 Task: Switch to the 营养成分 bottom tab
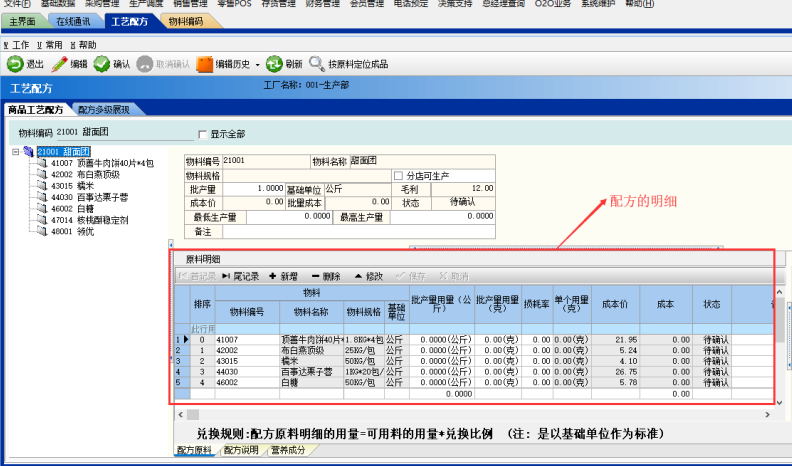pyautogui.click(x=288, y=450)
